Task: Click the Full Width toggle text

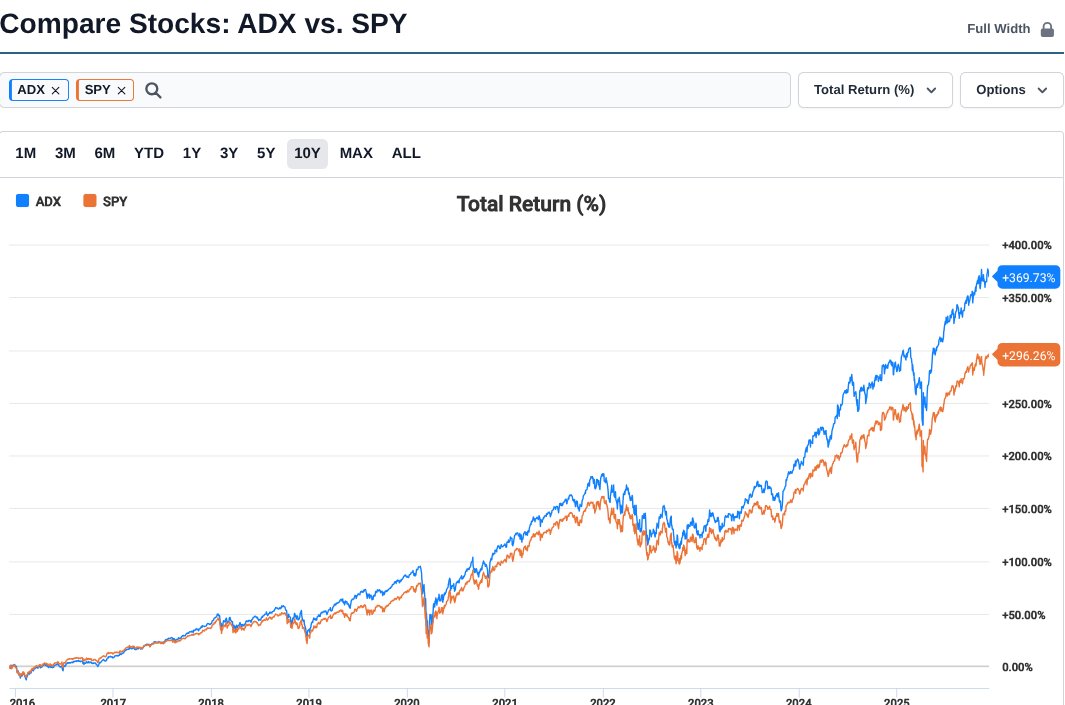Action: pyautogui.click(x=998, y=29)
